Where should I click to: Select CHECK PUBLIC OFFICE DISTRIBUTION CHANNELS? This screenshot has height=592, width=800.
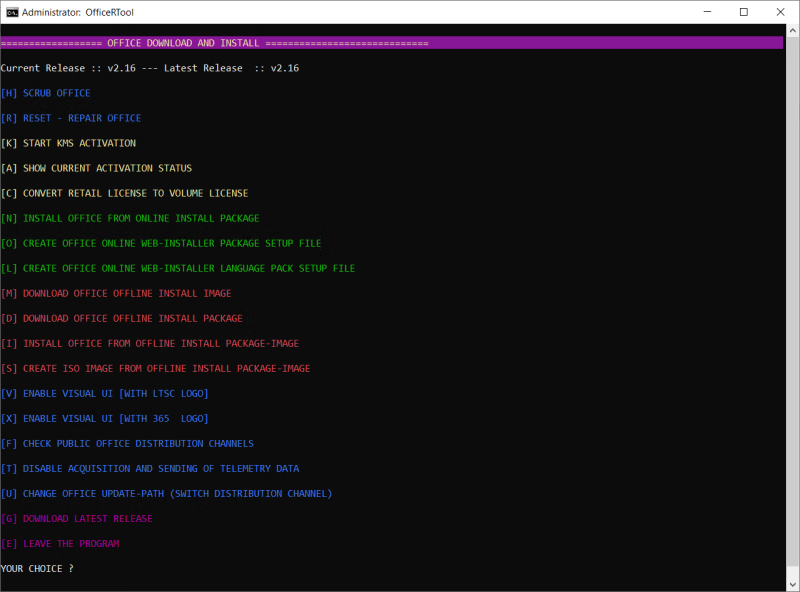click(127, 443)
